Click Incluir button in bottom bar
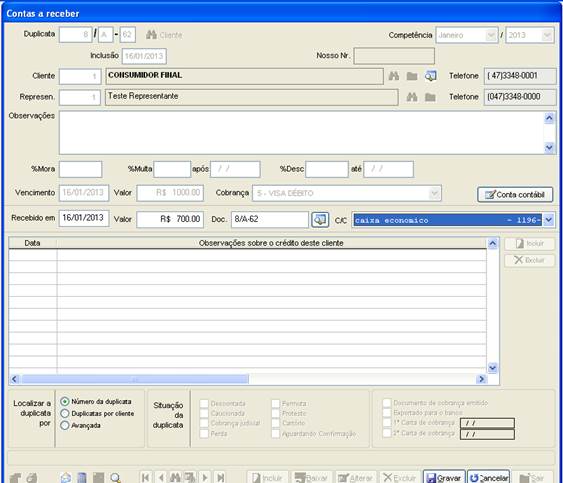 point(267,478)
